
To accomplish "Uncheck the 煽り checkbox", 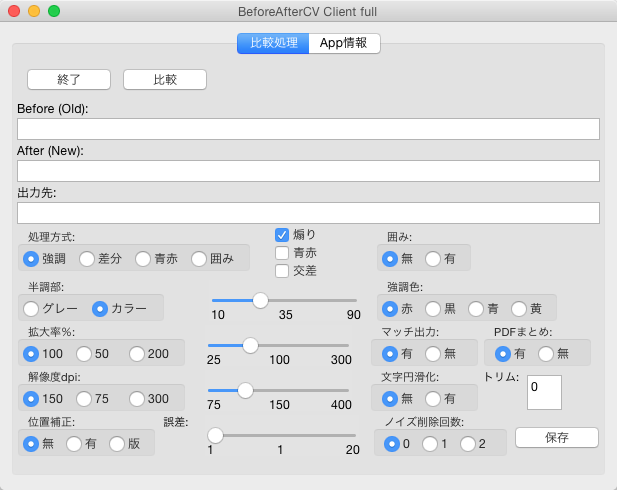I will pyautogui.click(x=282, y=235).
